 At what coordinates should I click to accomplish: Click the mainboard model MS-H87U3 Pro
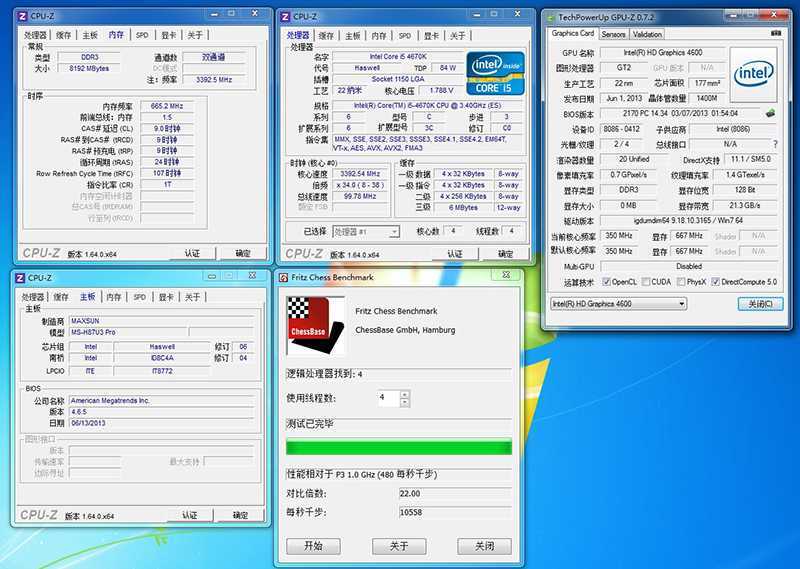(x=128, y=332)
